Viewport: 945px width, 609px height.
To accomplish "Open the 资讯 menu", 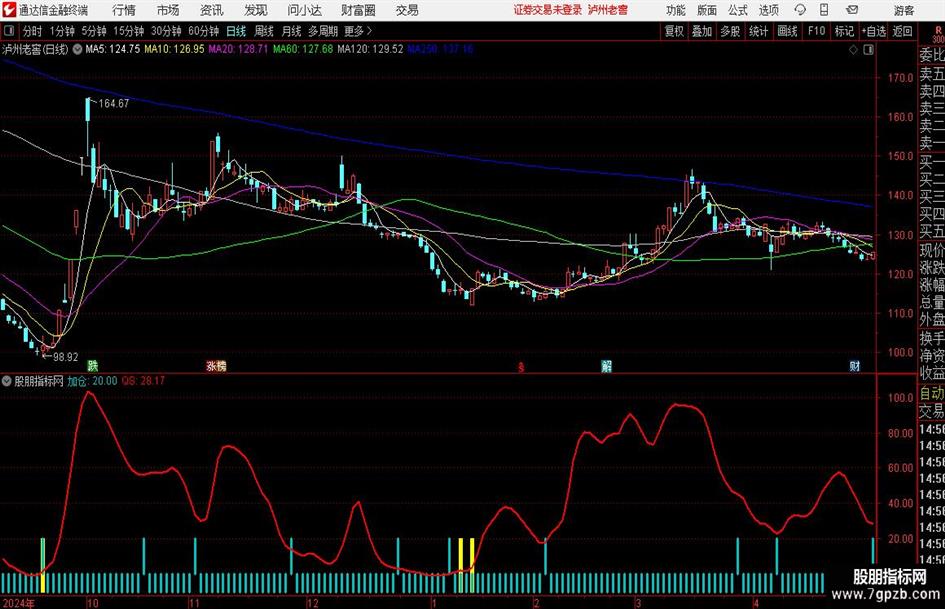I will pyautogui.click(x=212, y=10).
